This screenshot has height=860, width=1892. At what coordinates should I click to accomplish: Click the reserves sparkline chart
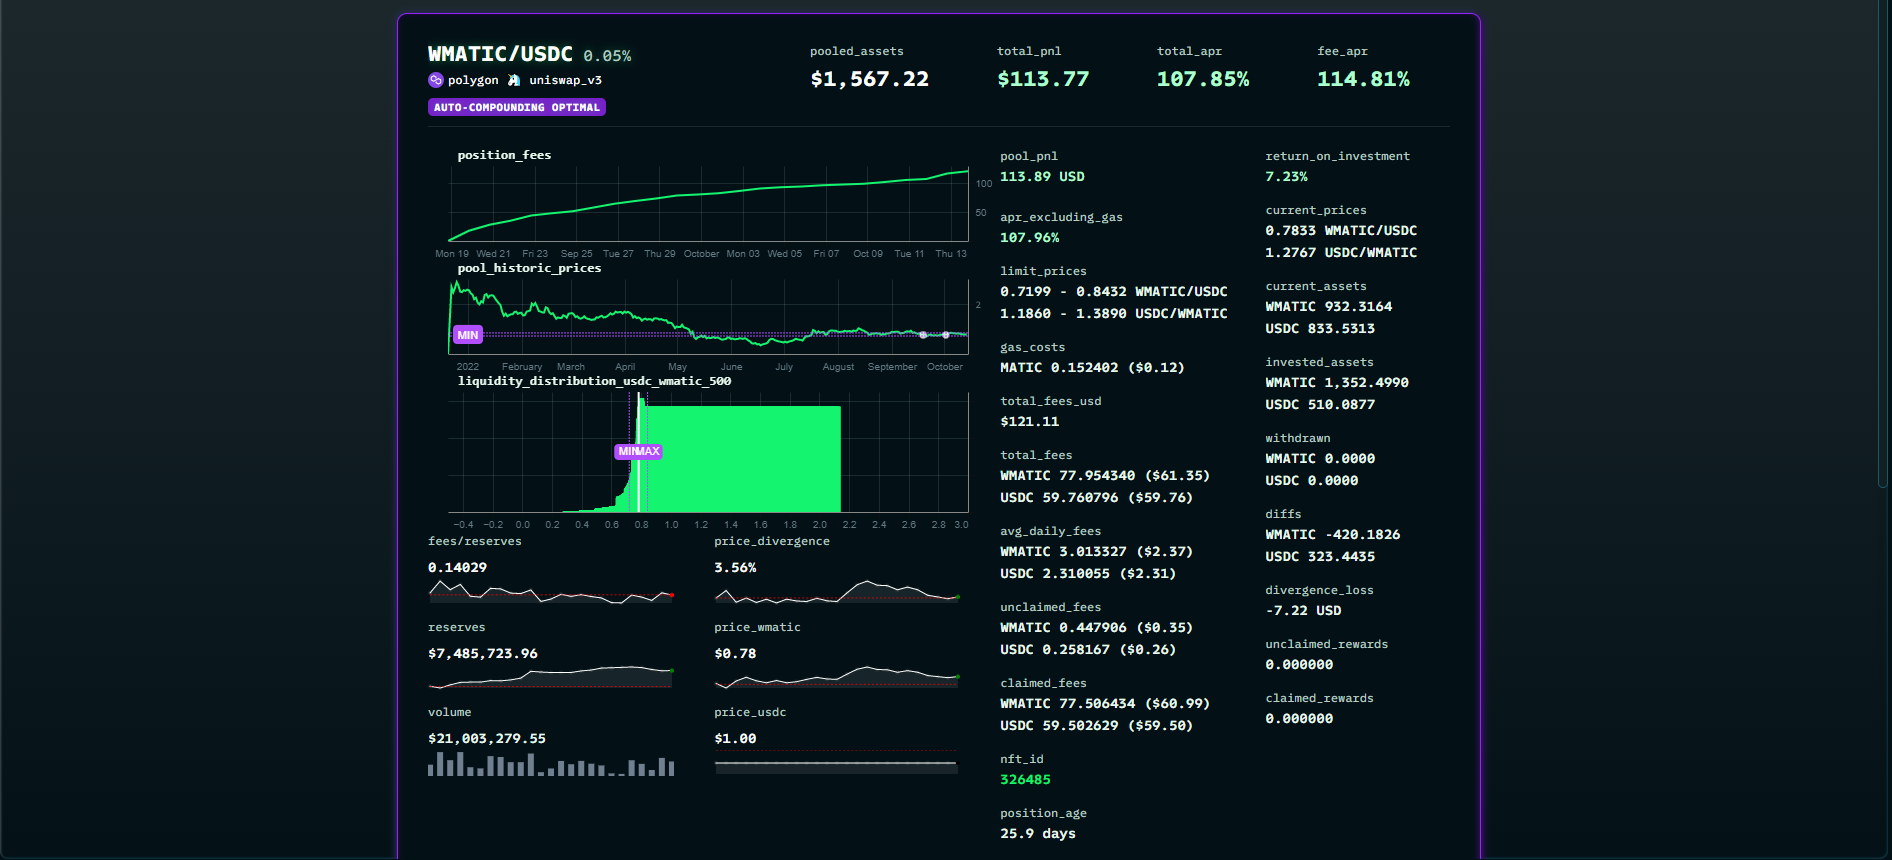[x=551, y=677]
